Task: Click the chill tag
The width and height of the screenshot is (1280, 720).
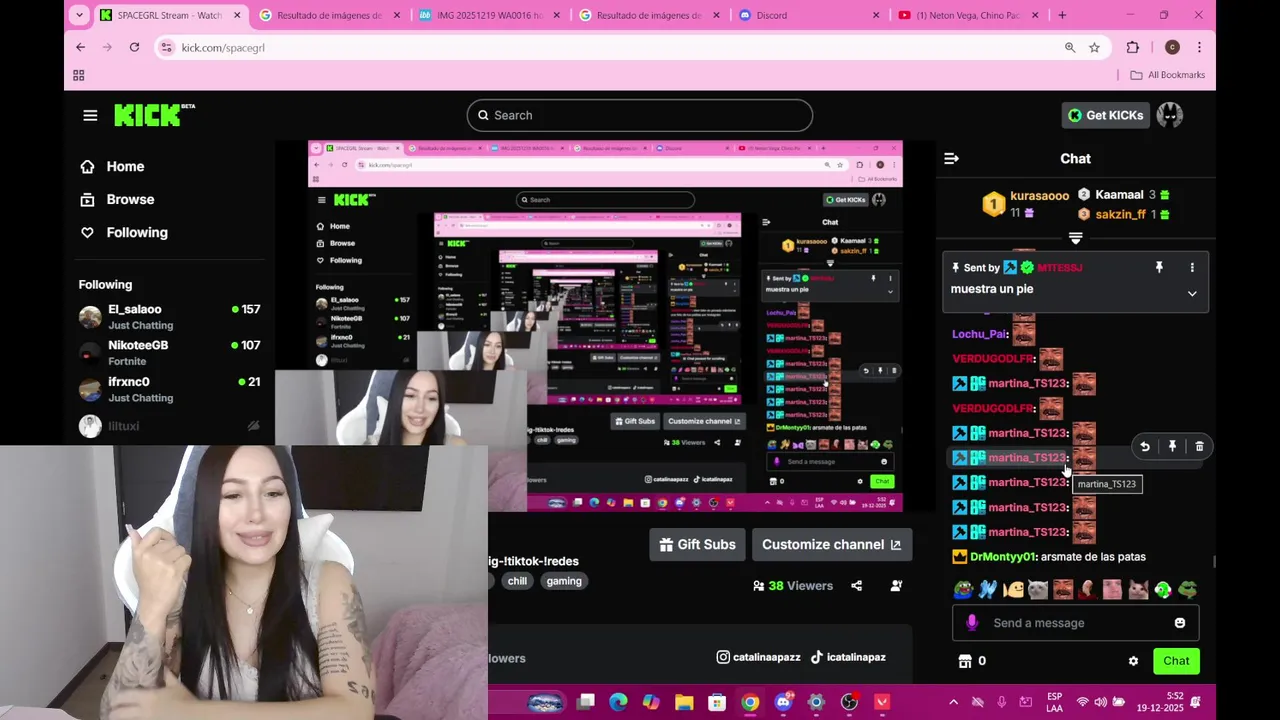Action: coord(517,581)
